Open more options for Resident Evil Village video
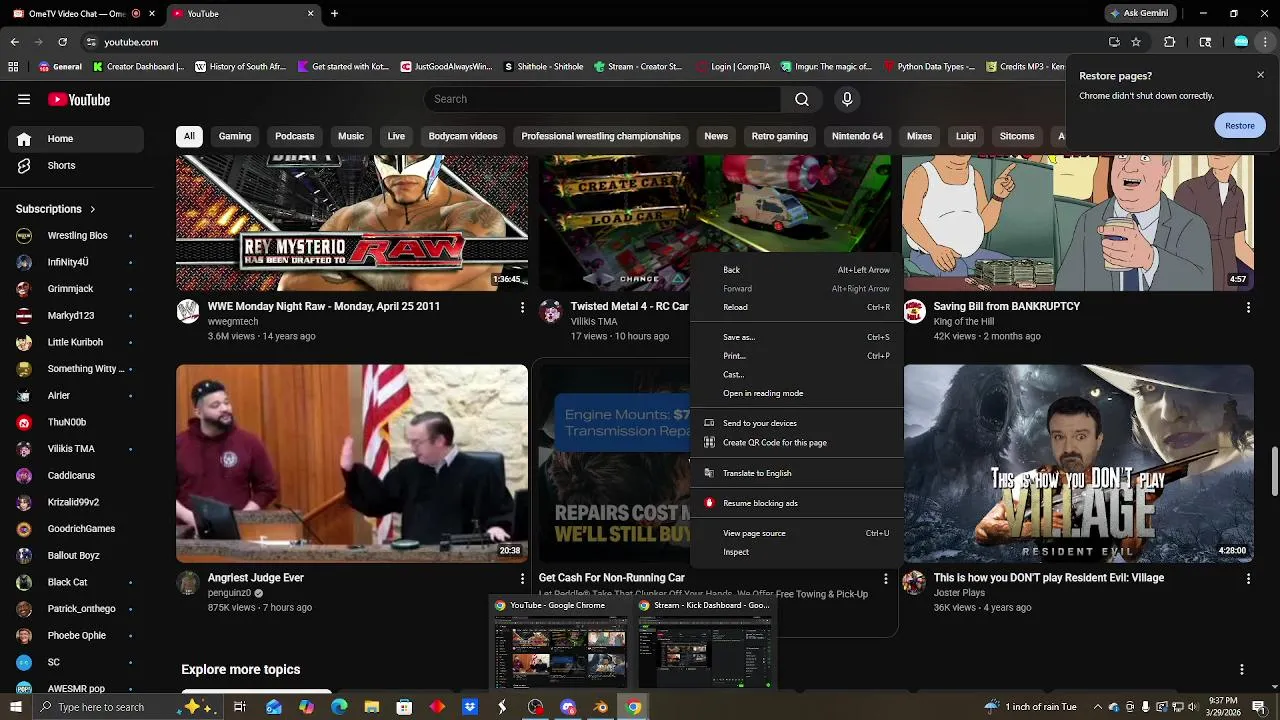This screenshot has width=1280, height=720. point(1248,579)
